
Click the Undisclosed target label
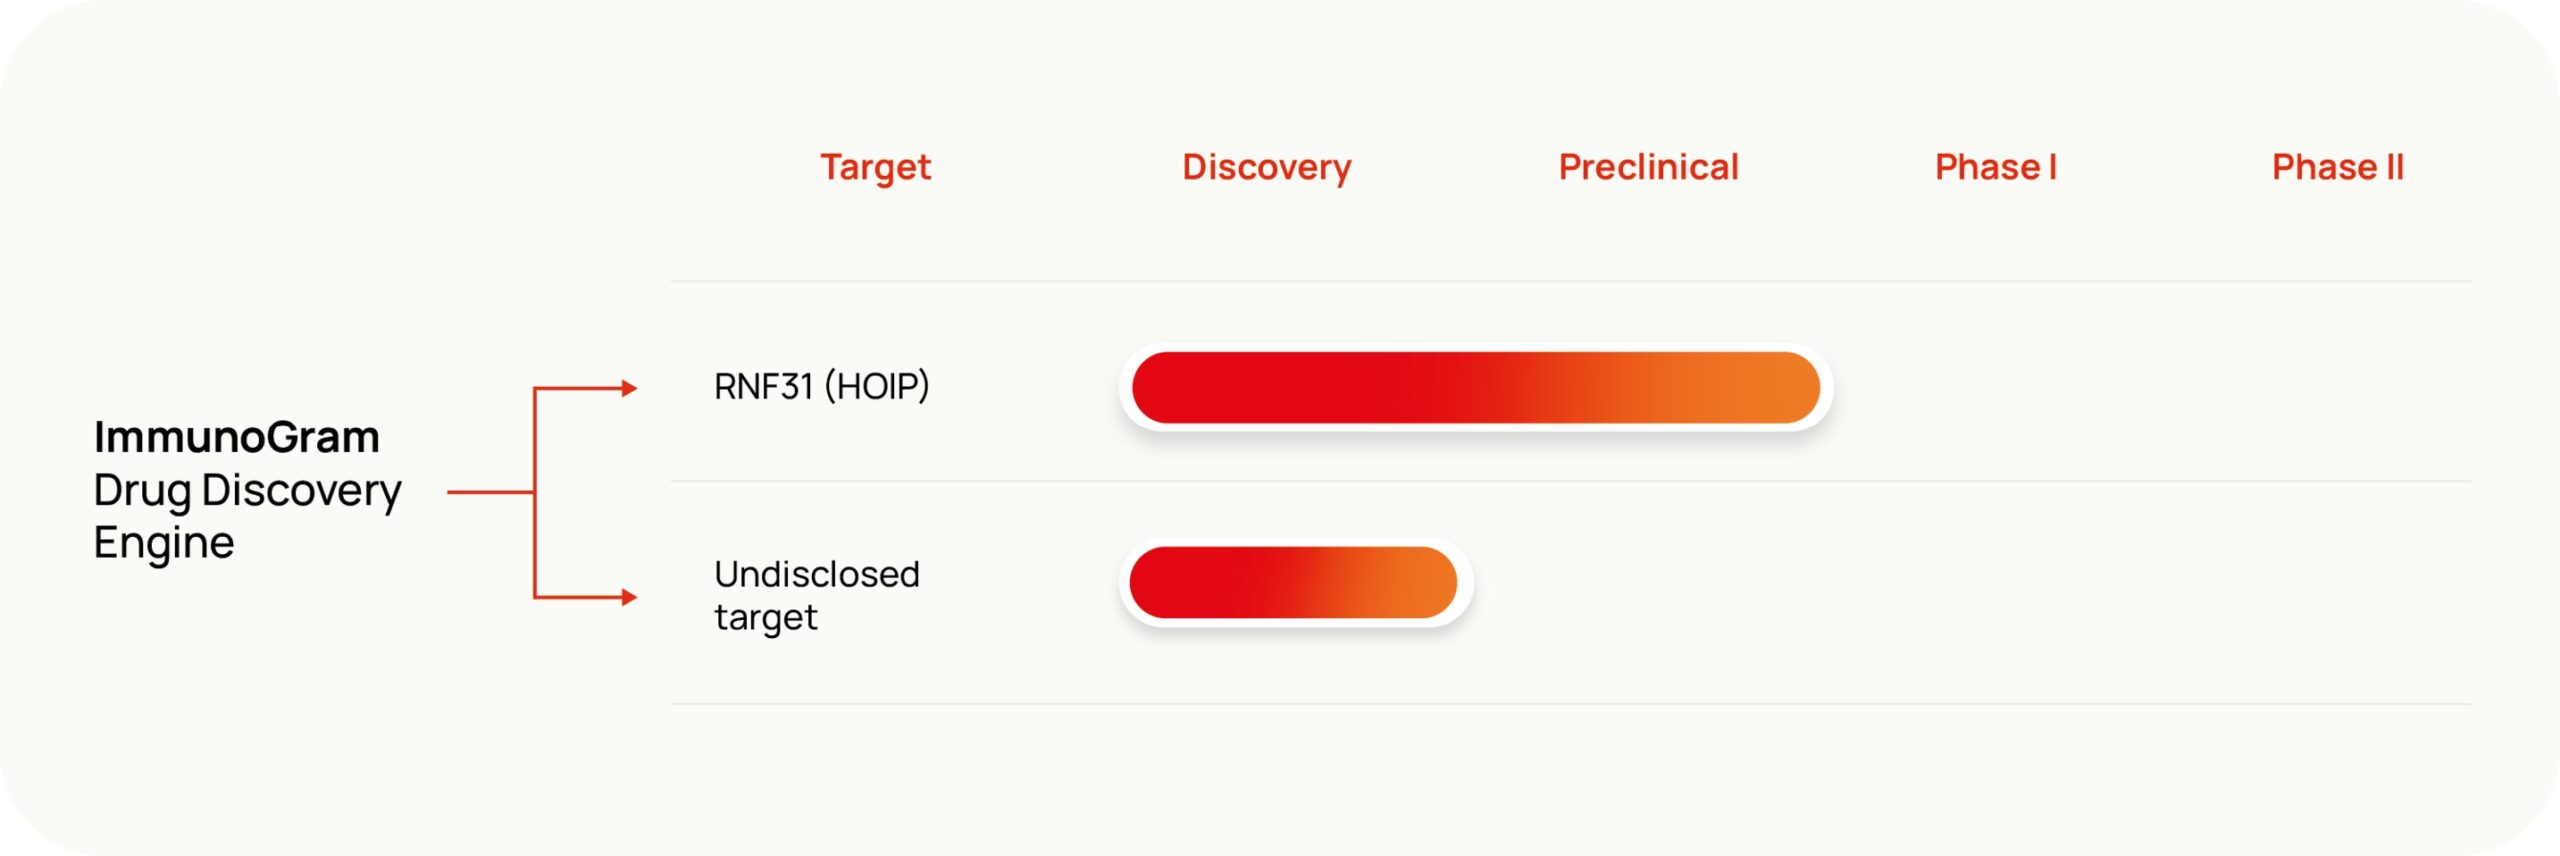(816, 595)
